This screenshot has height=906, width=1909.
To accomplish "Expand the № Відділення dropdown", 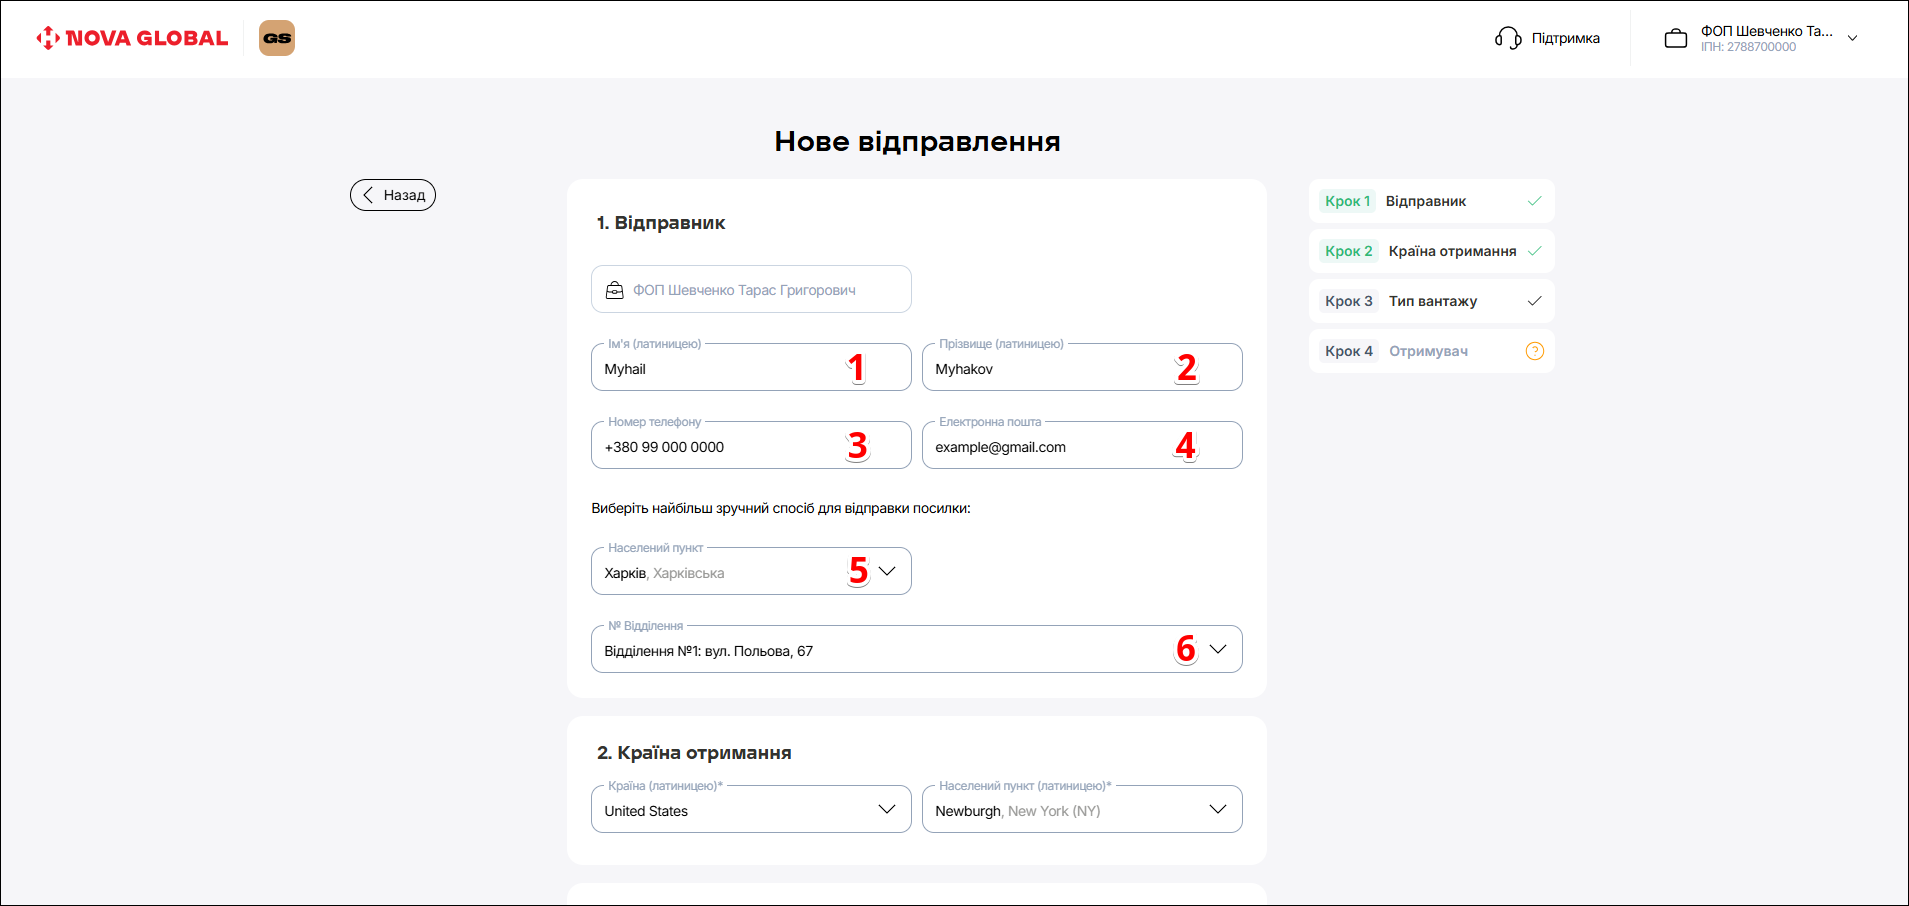I will 1217,649.
